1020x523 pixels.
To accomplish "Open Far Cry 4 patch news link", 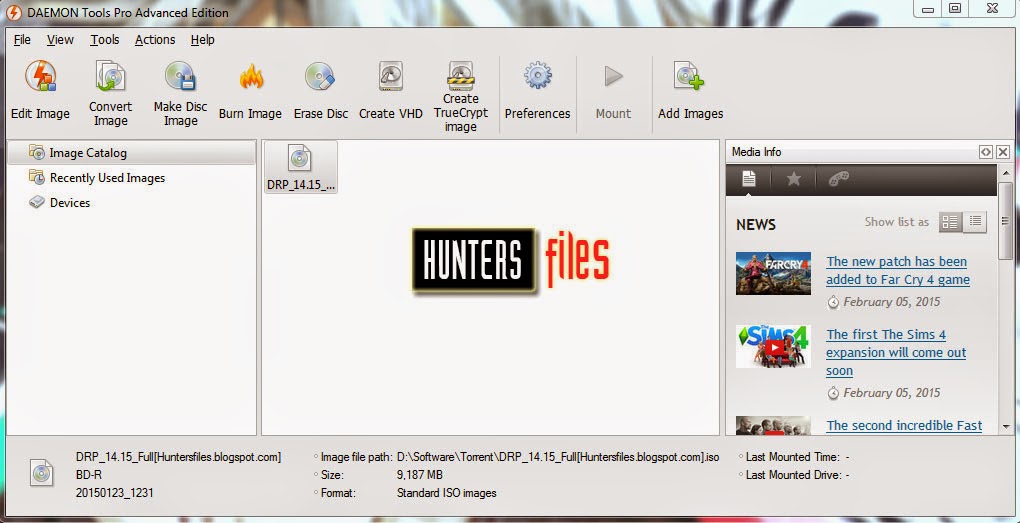I will click(897, 271).
